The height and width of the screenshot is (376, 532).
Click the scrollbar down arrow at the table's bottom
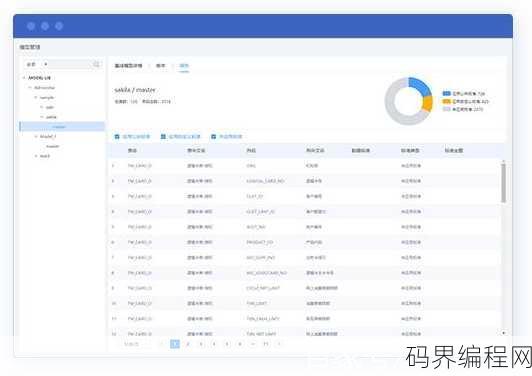click(504, 333)
